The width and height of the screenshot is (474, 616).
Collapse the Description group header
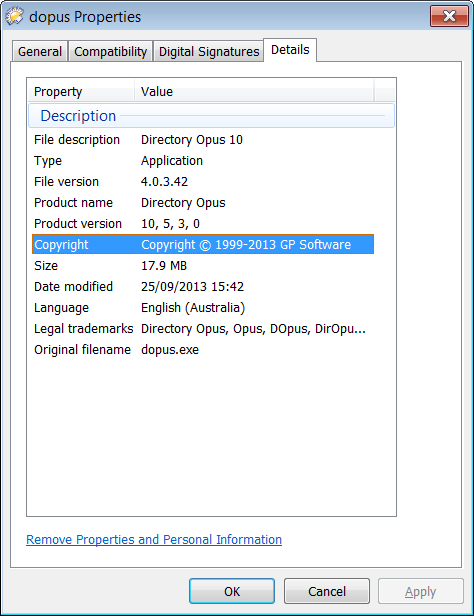click(x=211, y=116)
